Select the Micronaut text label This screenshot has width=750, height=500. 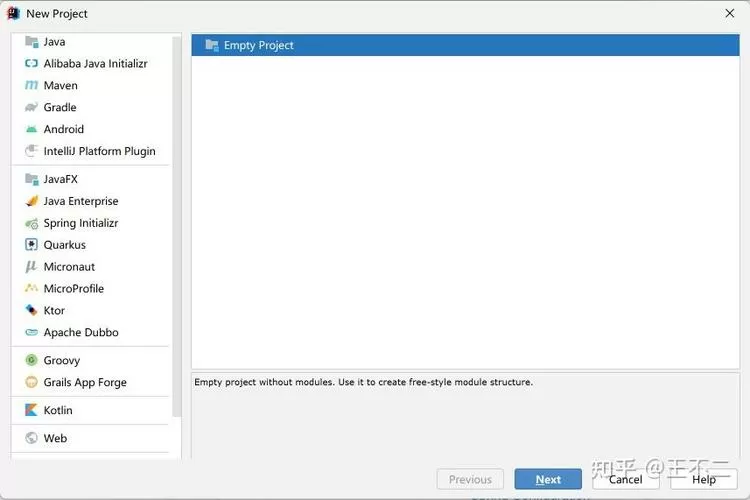[x=69, y=267]
